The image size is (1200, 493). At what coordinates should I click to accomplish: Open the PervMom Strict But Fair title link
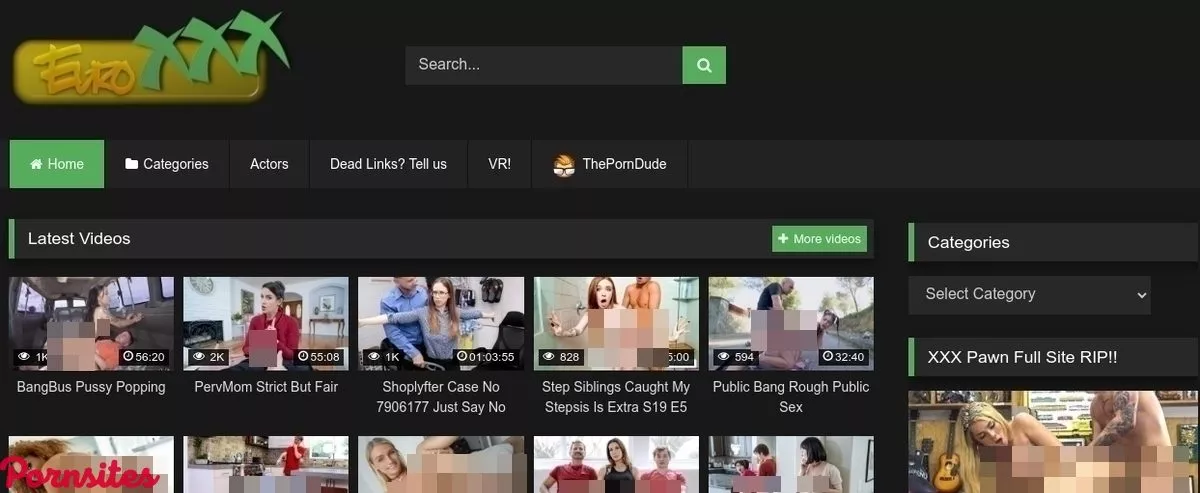266,387
